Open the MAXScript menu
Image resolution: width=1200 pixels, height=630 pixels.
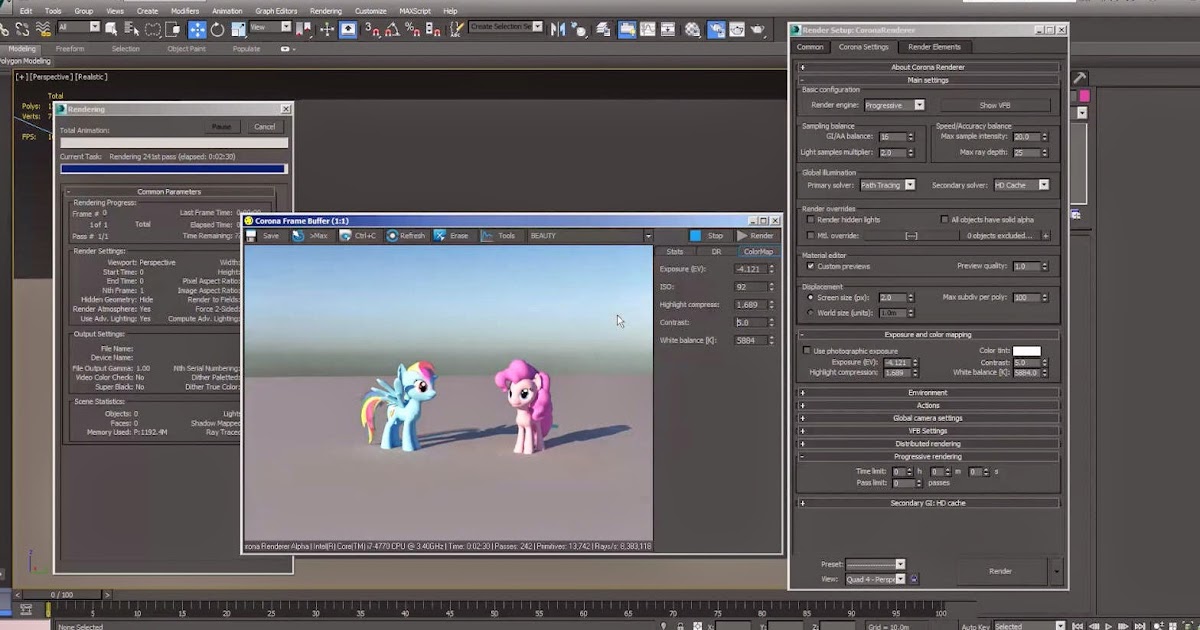point(415,11)
